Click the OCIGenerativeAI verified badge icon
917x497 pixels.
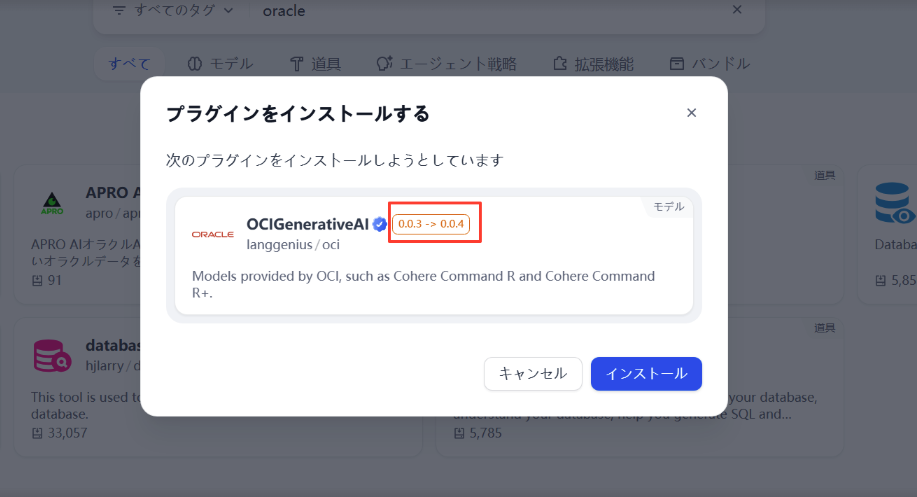[380, 225]
